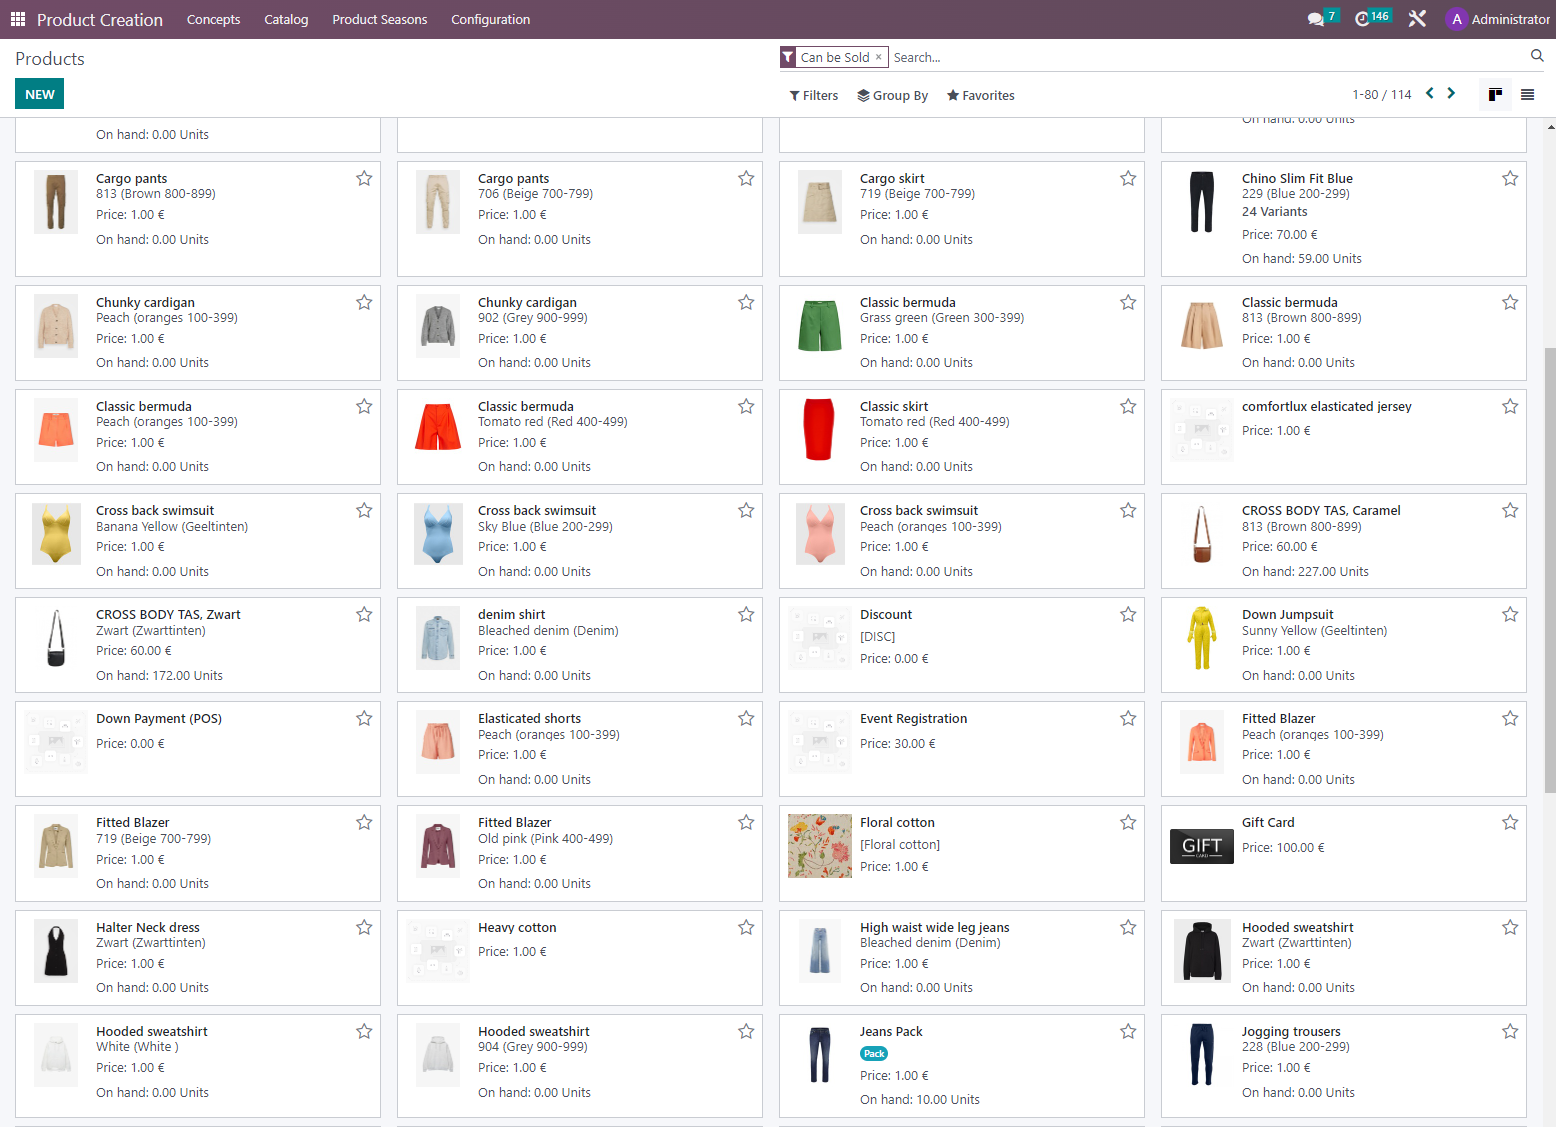Viewport: 1556px width, 1127px height.
Task: Open the activities clock icon
Action: click(x=1362, y=19)
